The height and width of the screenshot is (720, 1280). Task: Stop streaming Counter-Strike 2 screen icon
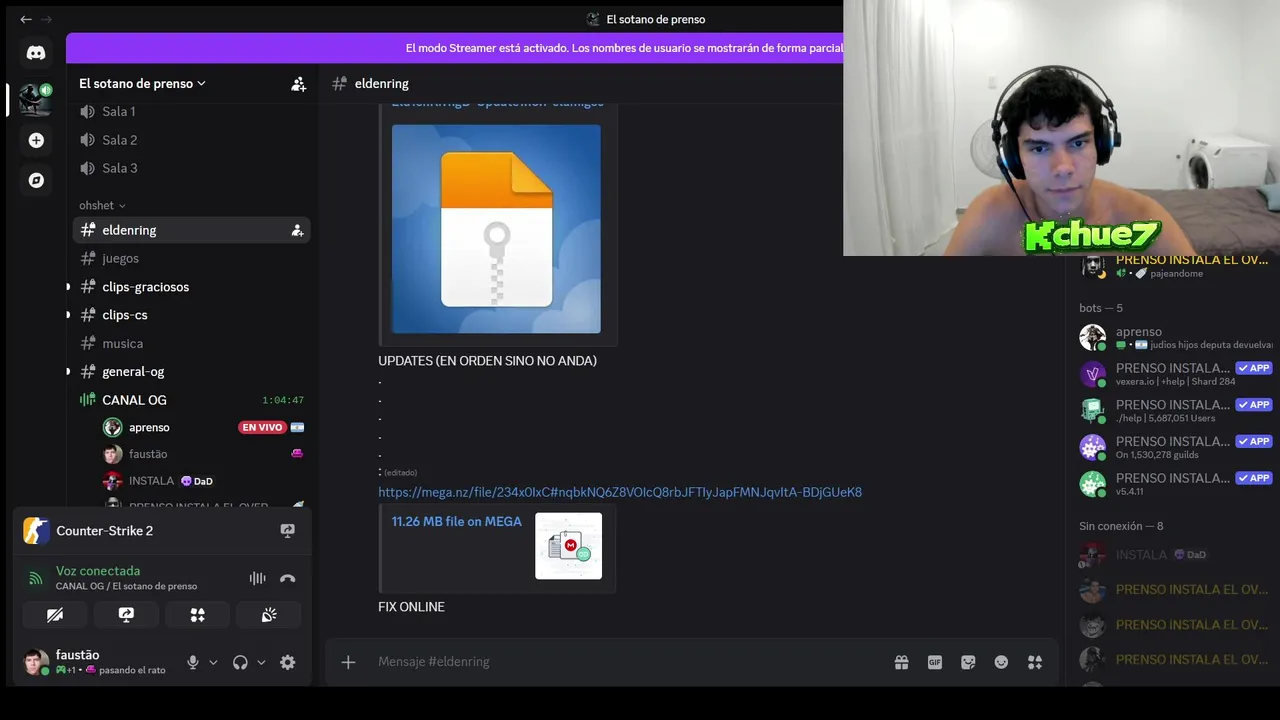tap(288, 531)
